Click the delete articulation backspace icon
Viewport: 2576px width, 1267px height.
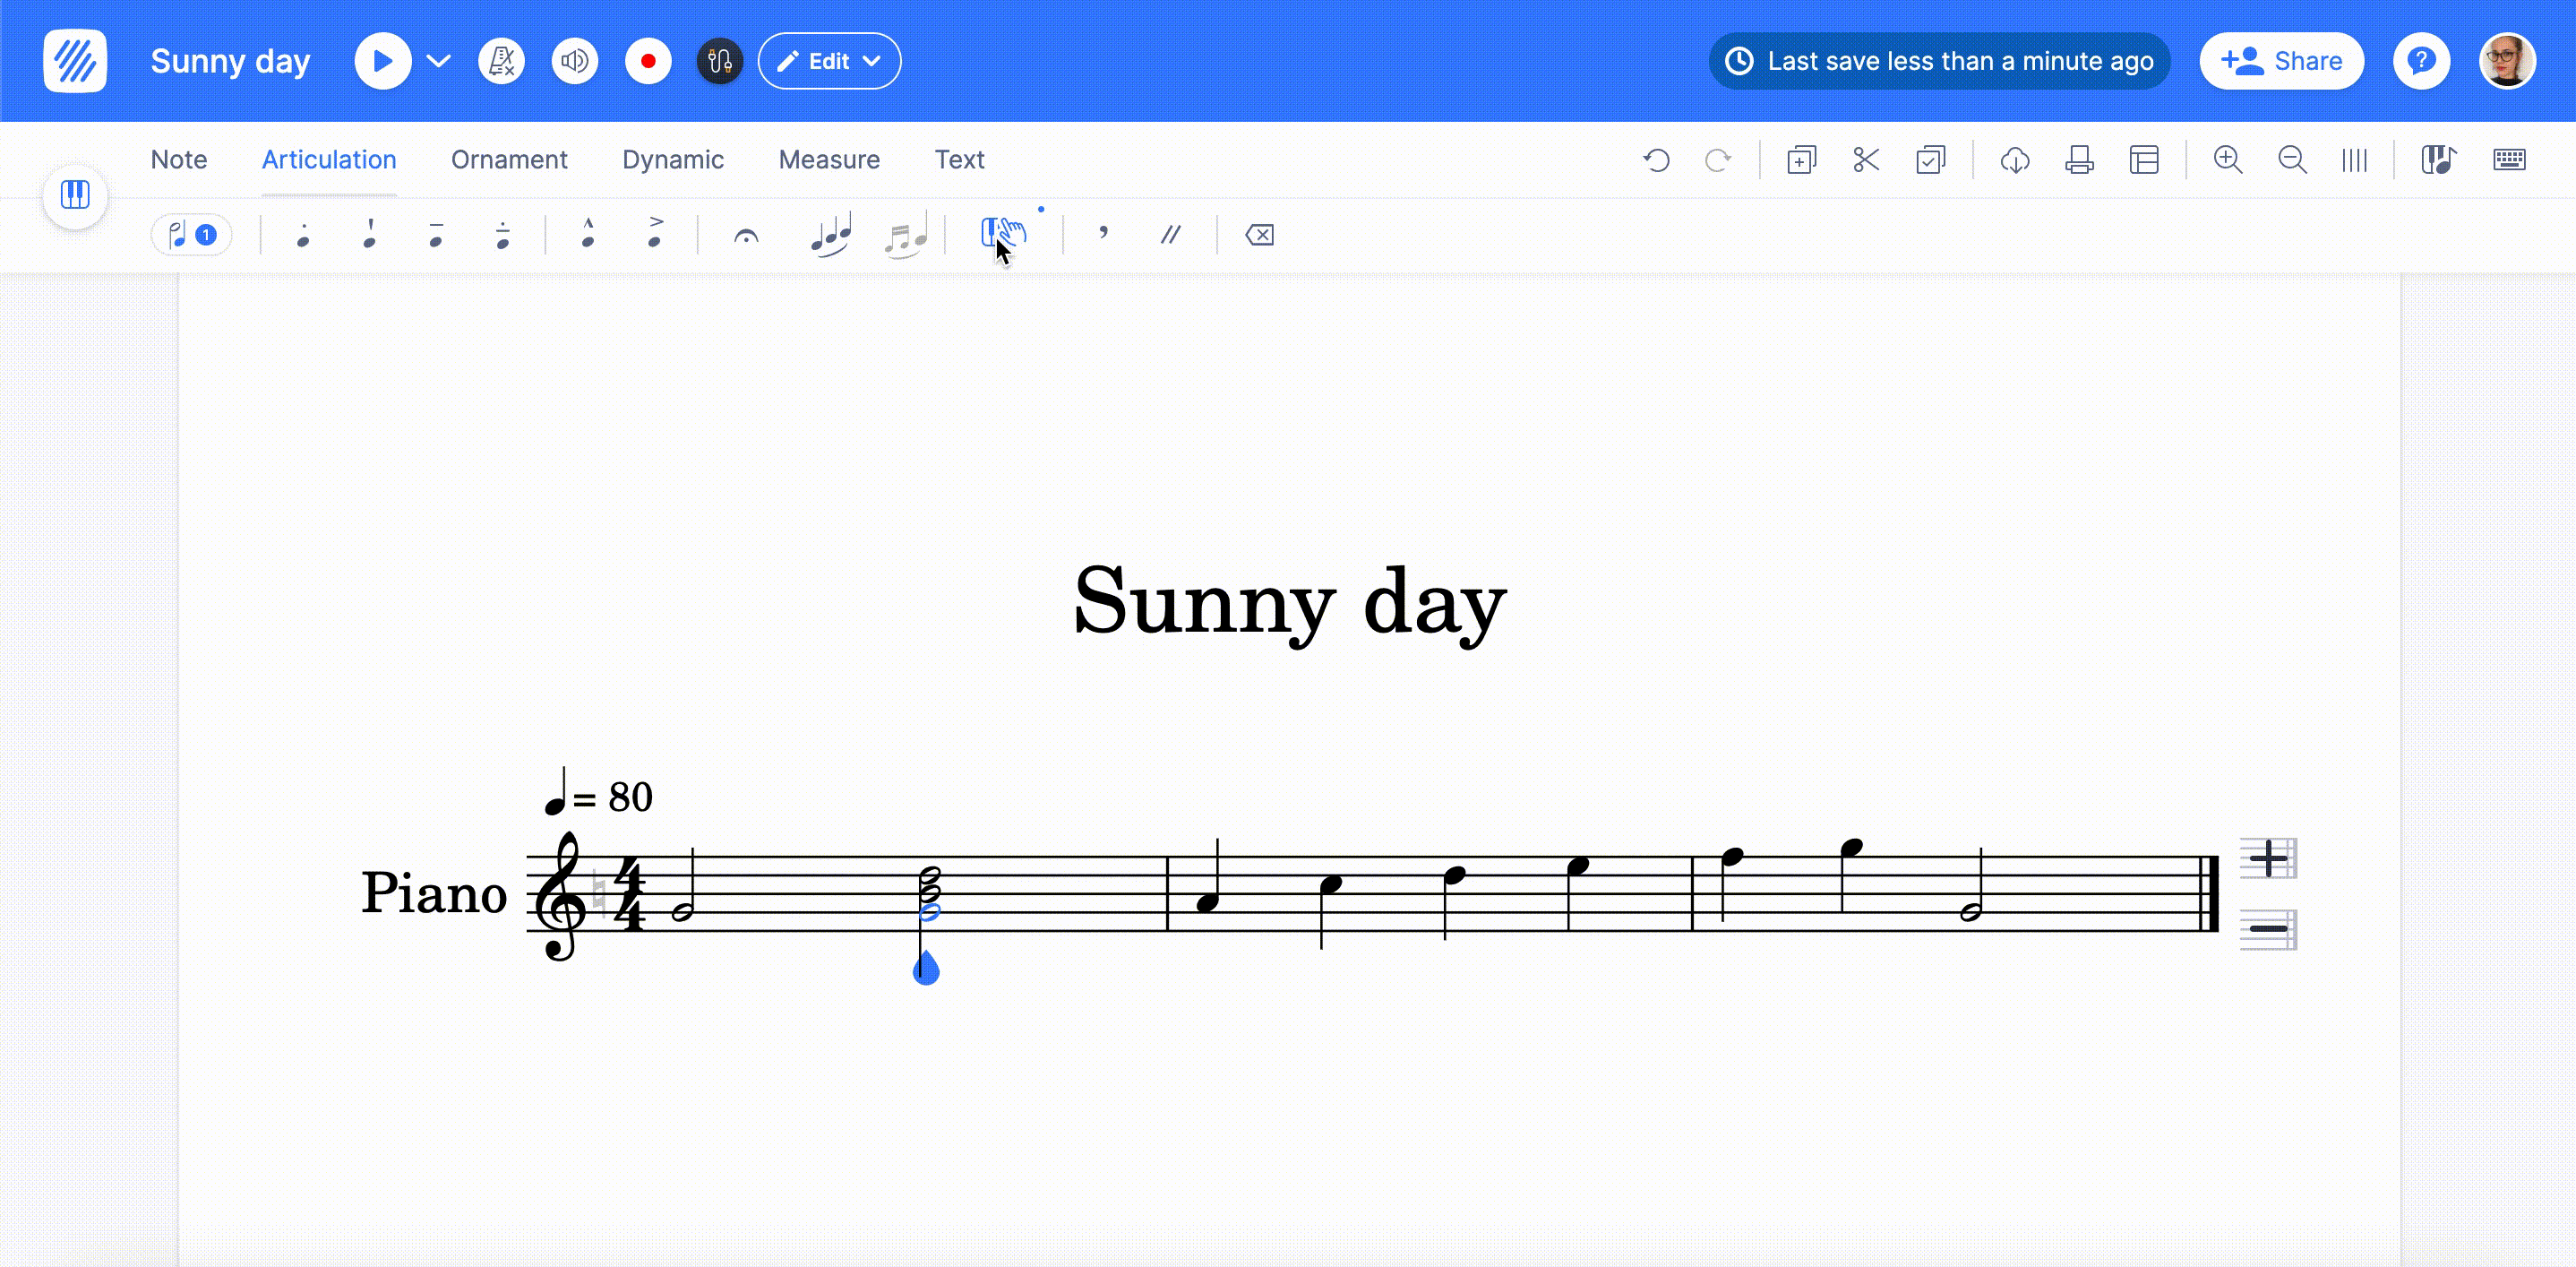(x=1259, y=235)
